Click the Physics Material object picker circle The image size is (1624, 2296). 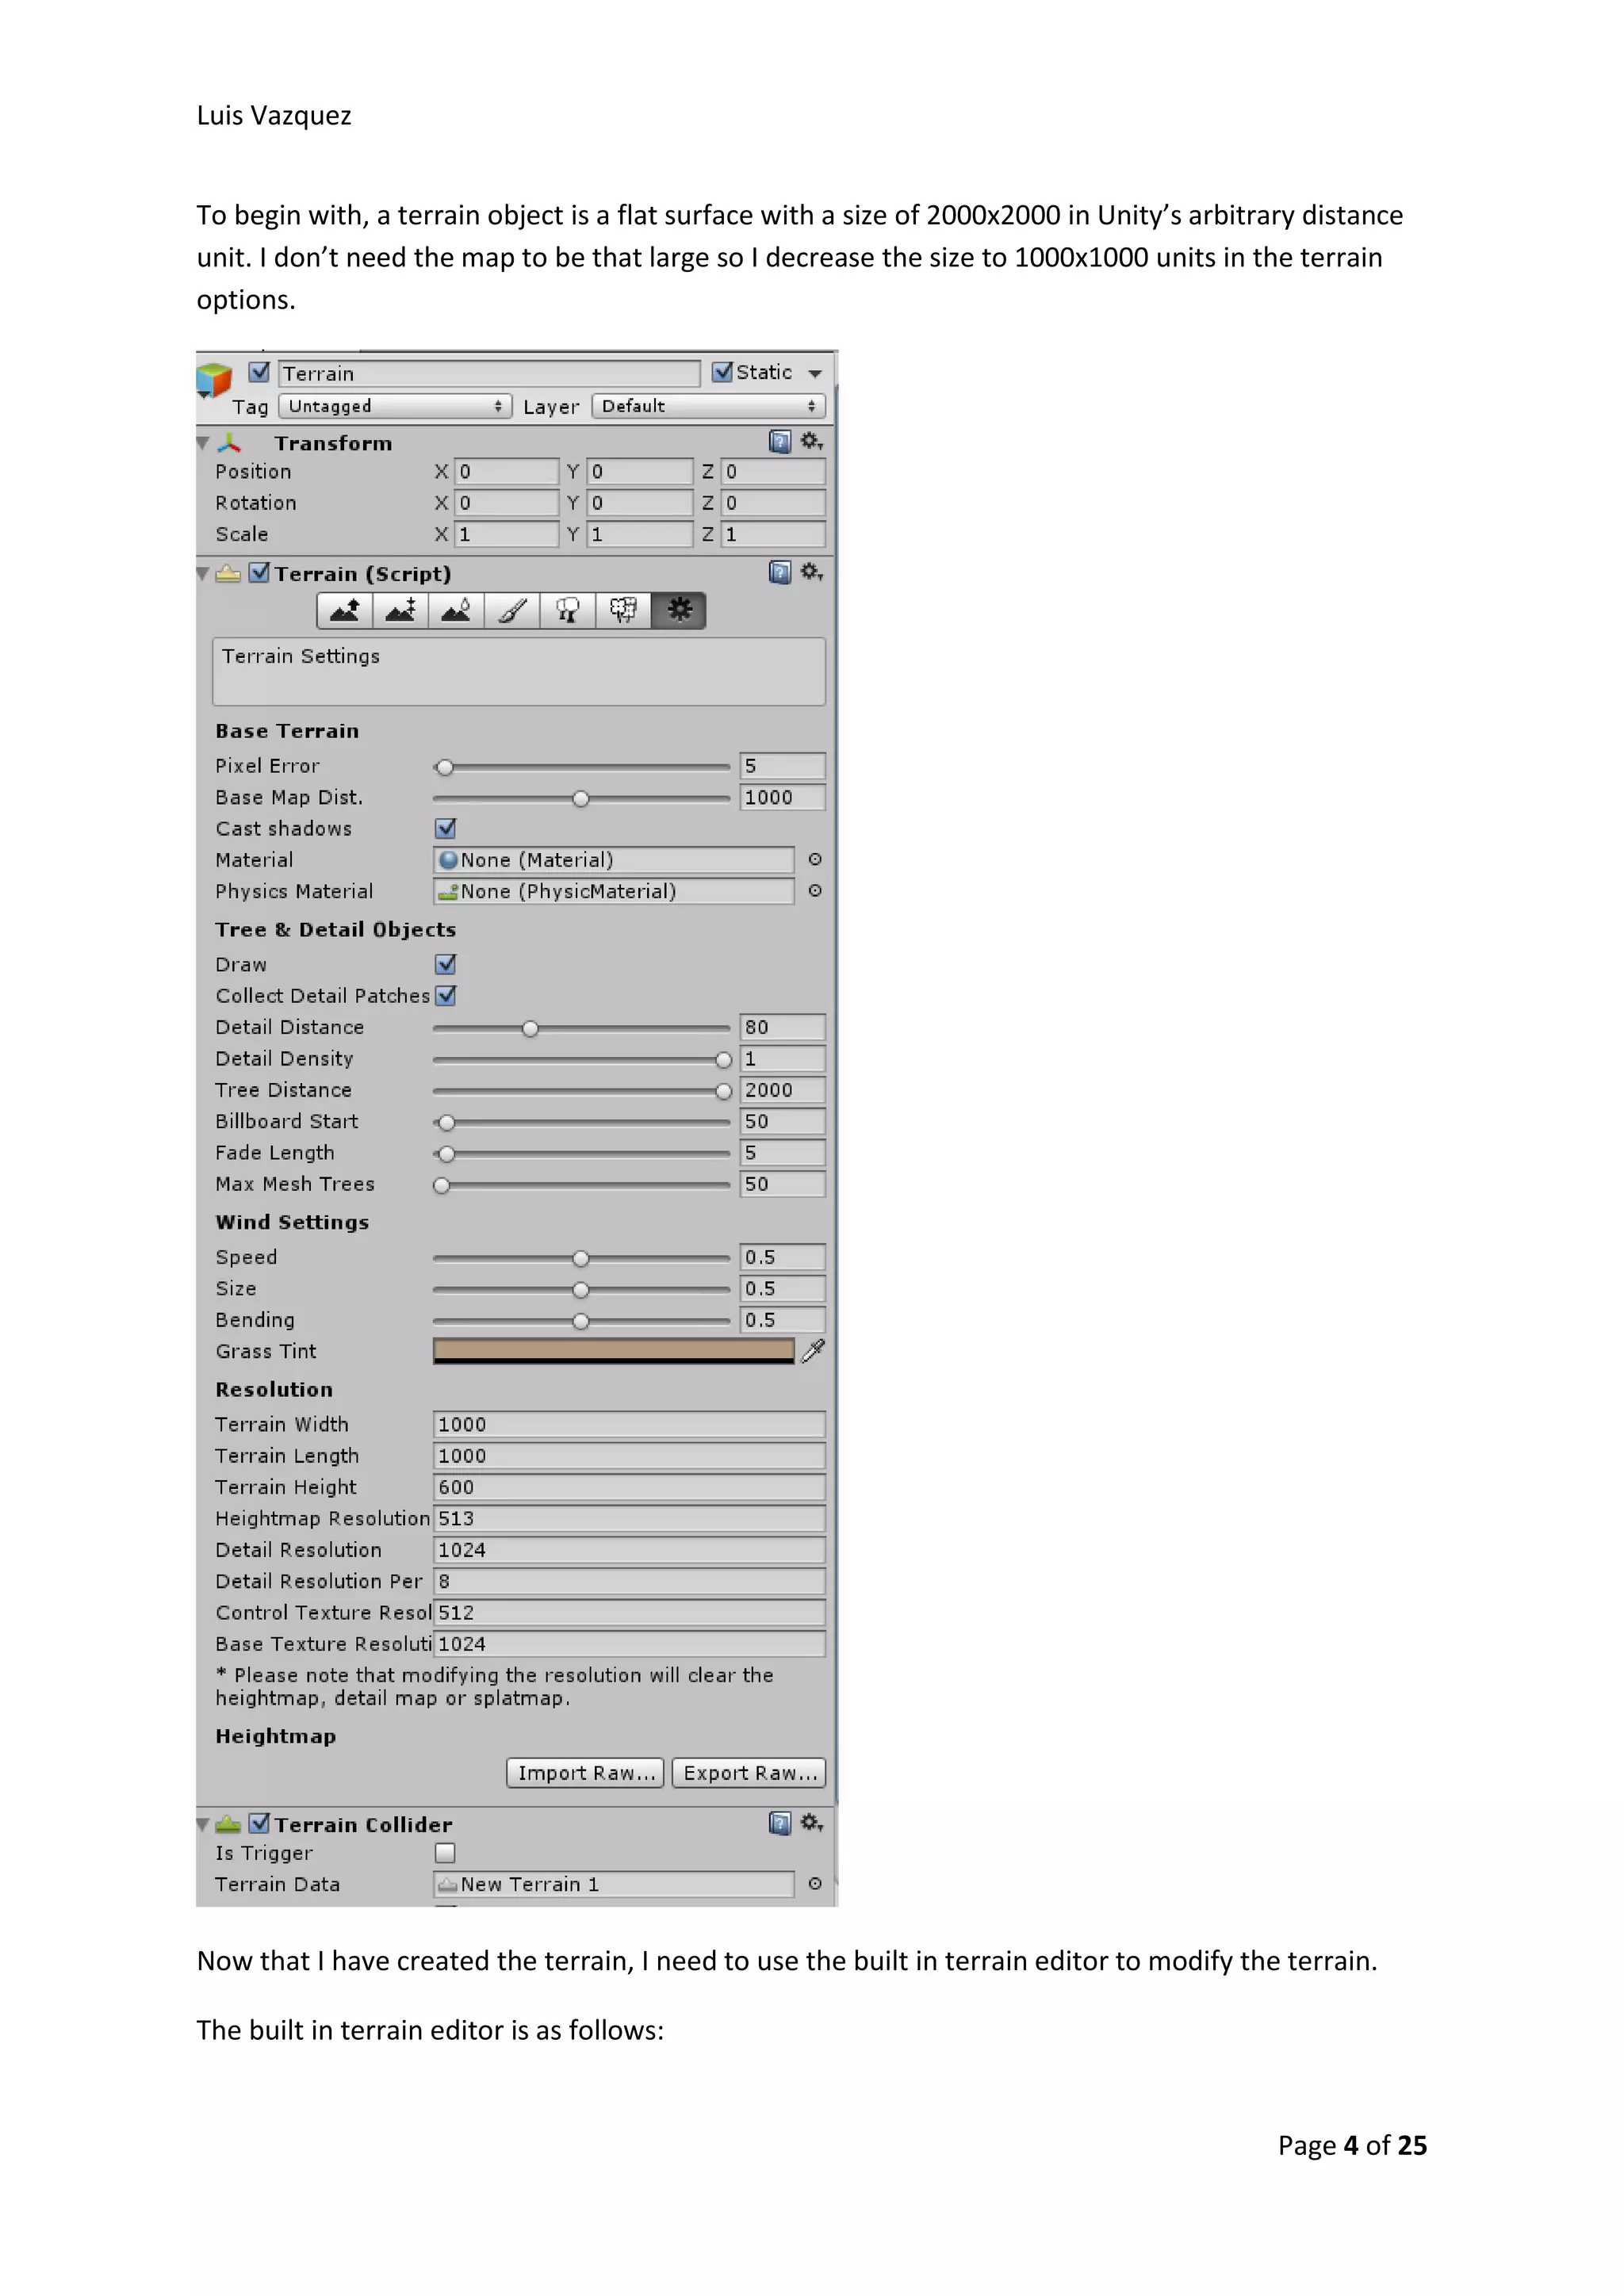[815, 890]
